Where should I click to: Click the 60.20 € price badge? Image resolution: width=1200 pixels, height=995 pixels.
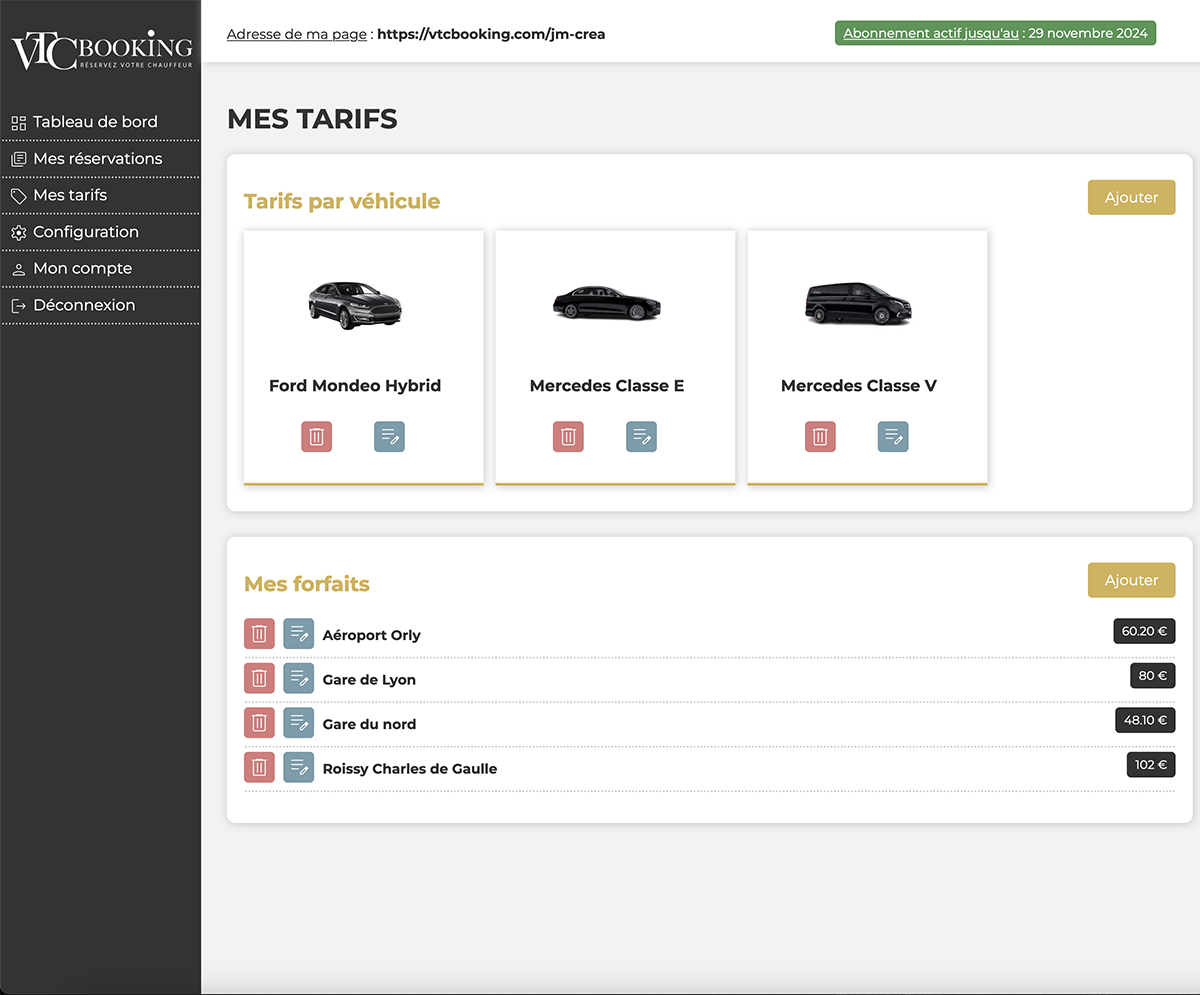point(1144,631)
